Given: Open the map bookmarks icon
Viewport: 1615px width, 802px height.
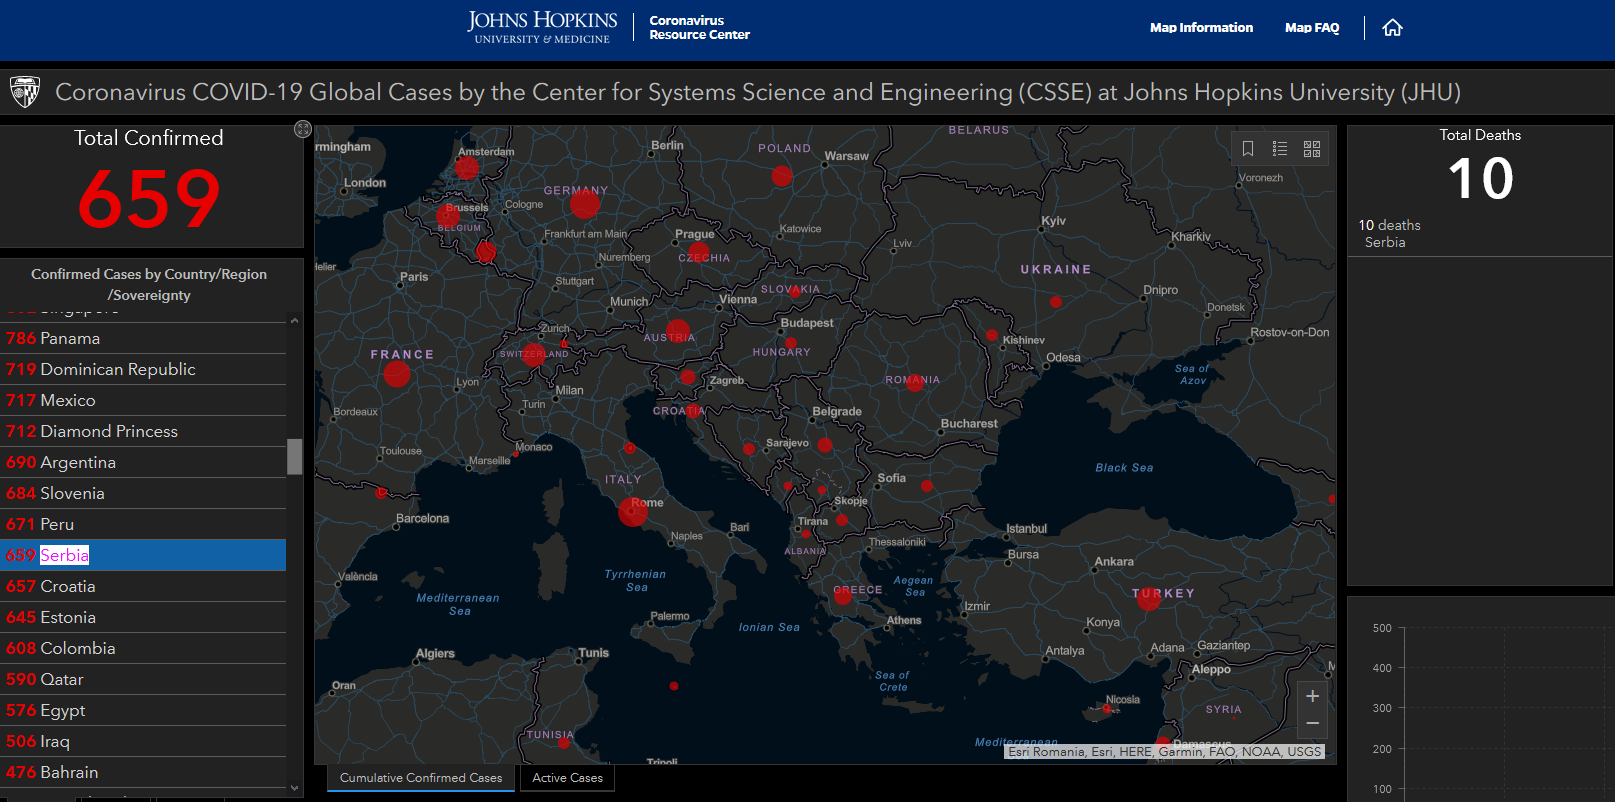Looking at the screenshot, I should coord(1248,149).
